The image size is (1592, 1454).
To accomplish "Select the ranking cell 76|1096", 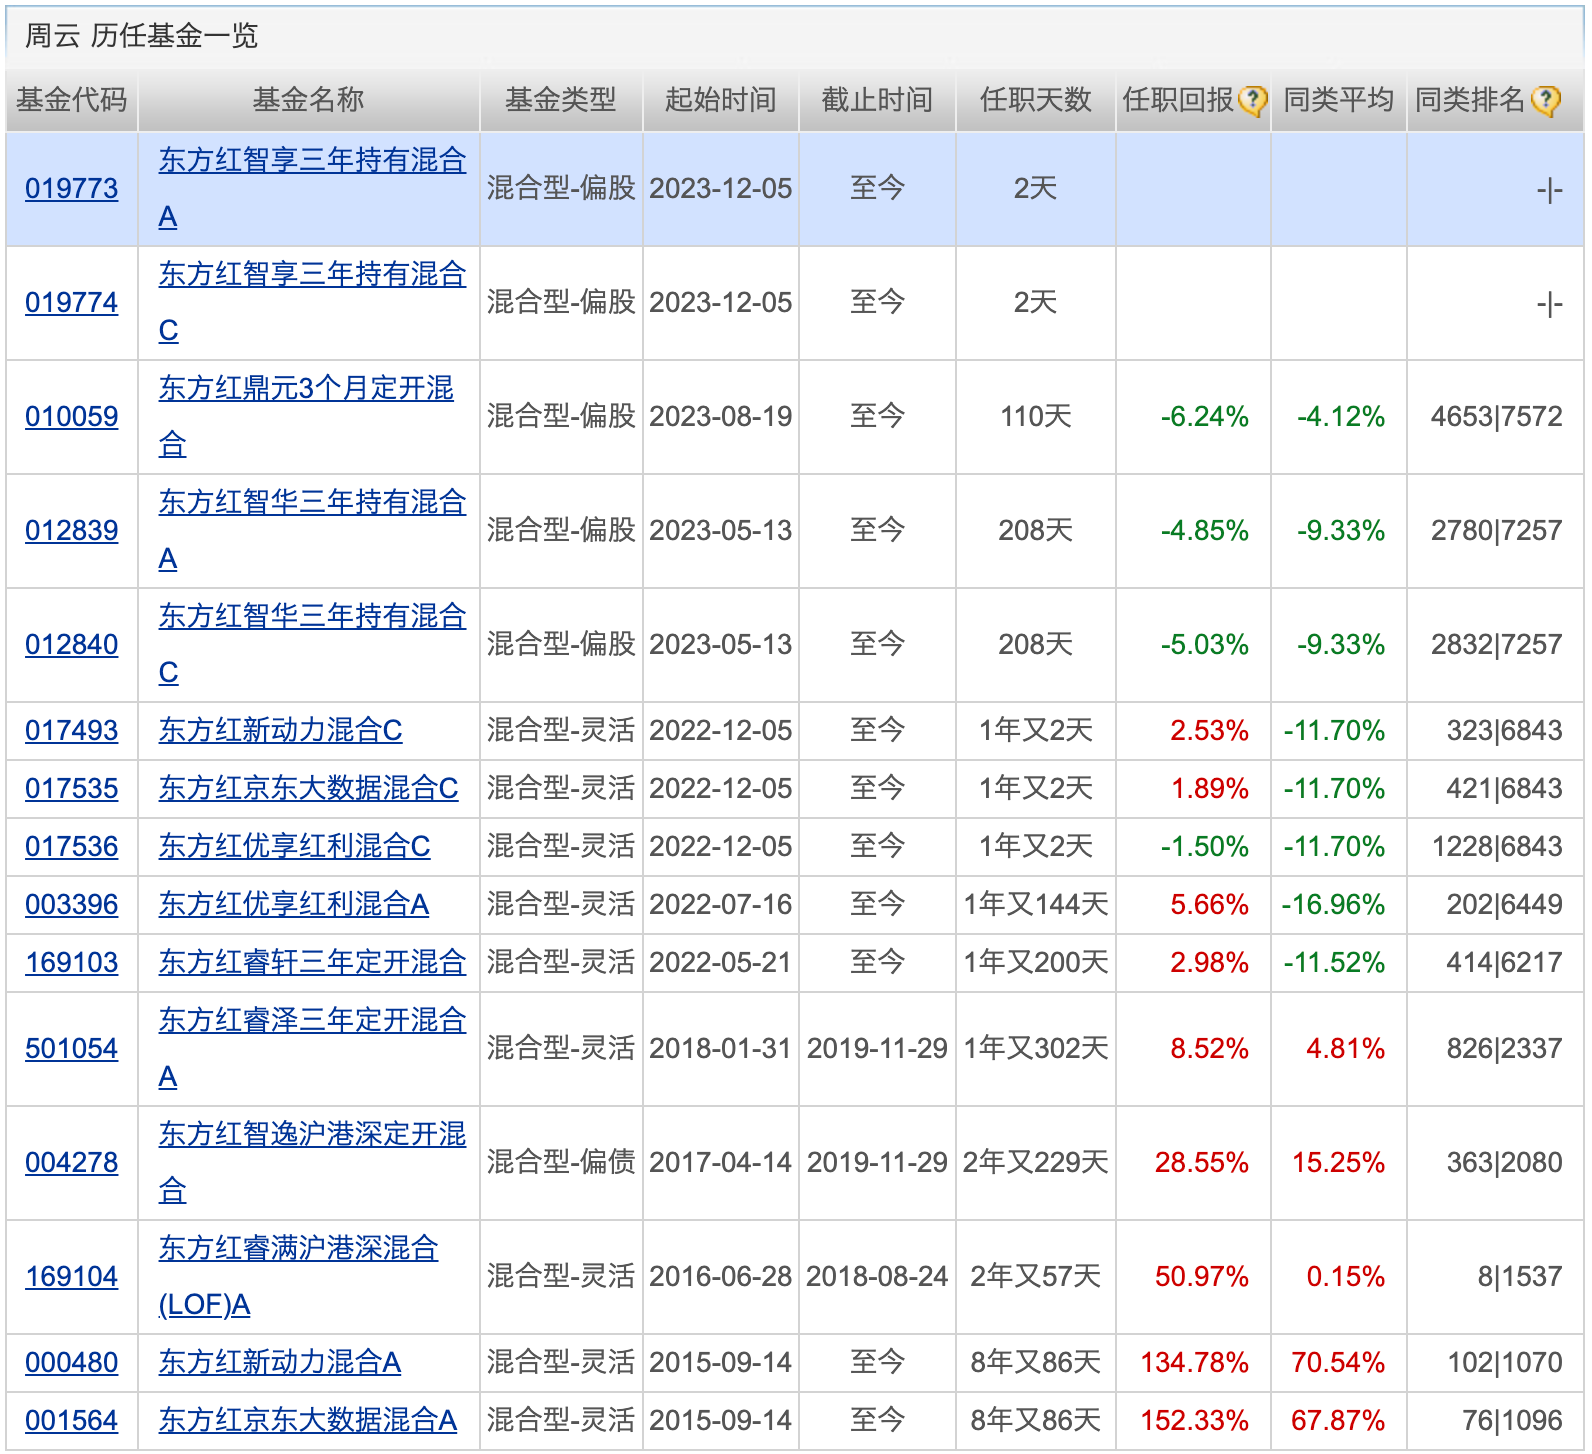I will click(x=1512, y=1421).
